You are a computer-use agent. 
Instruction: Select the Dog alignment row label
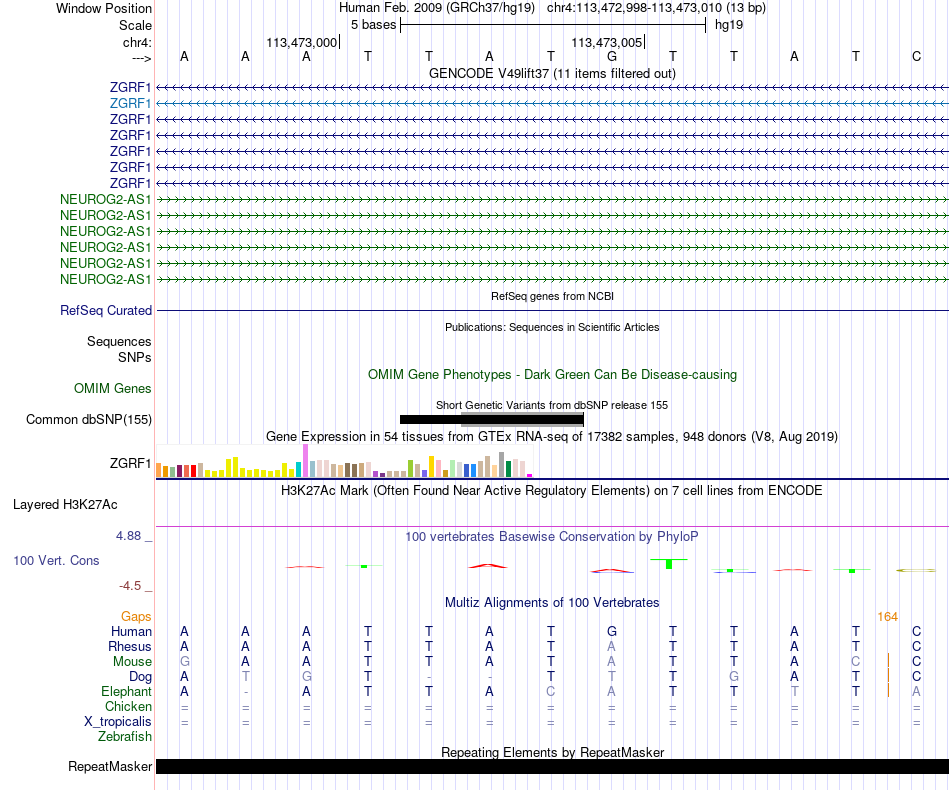tap(140, 677)
